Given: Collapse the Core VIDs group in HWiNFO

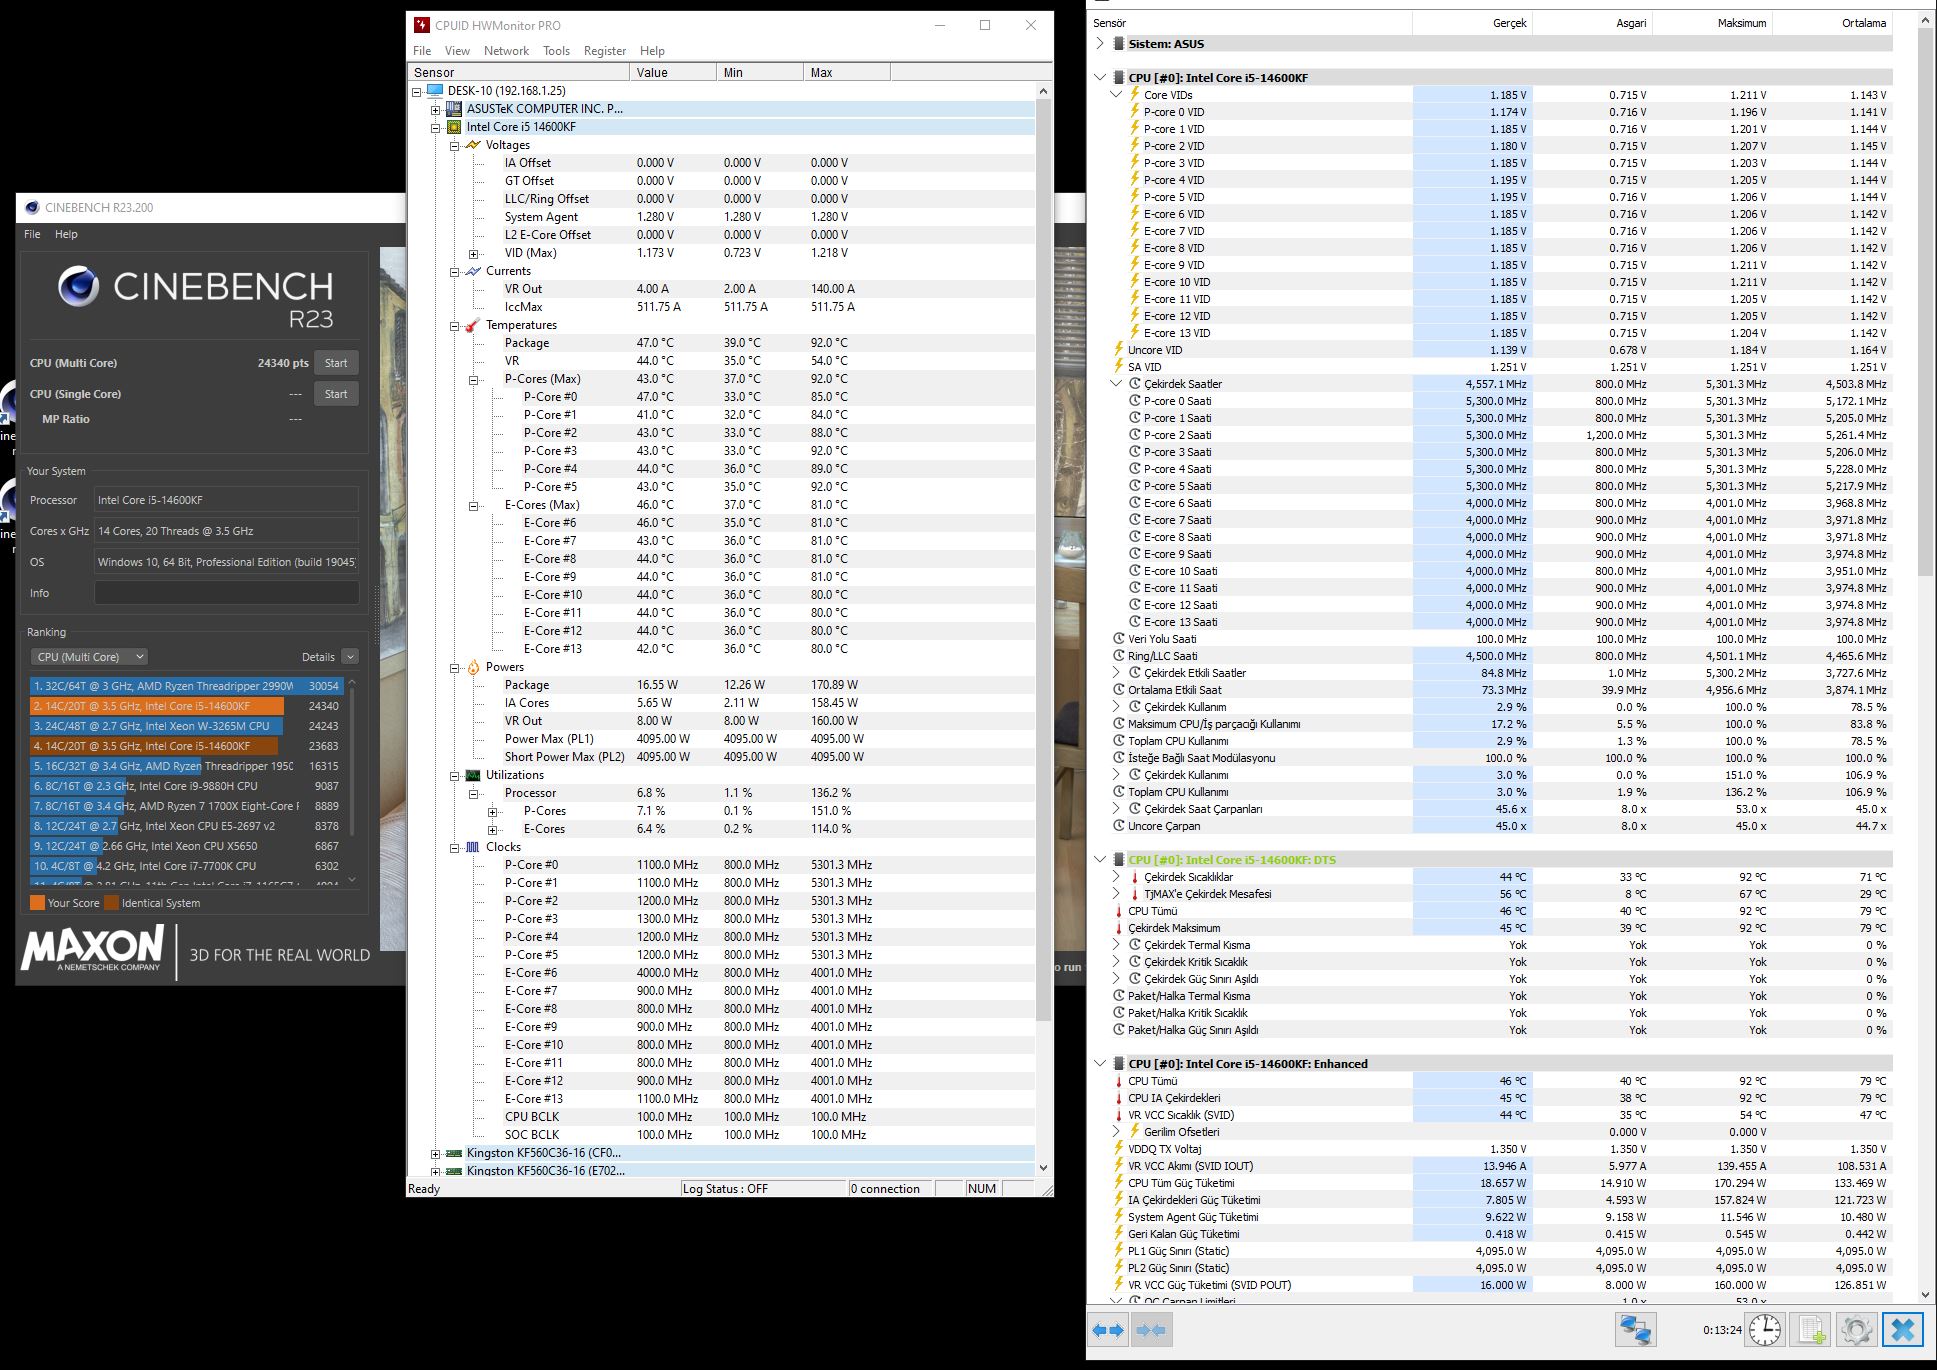Looking at the screenshot, I should 1116,95.
